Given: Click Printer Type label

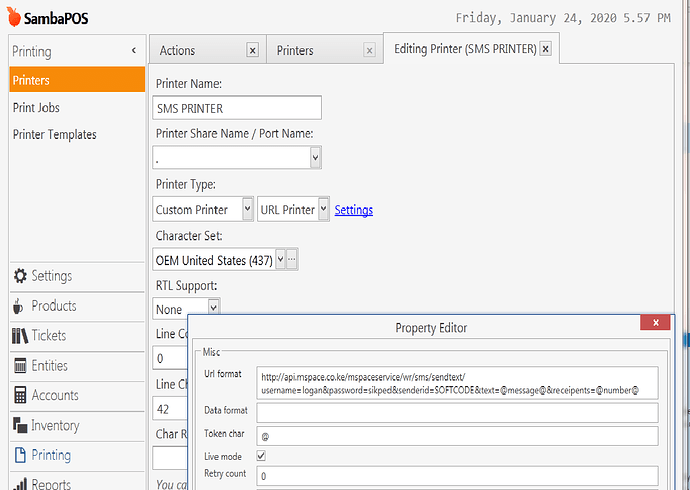Looking at the screenshot, I should tap(186, 184).
